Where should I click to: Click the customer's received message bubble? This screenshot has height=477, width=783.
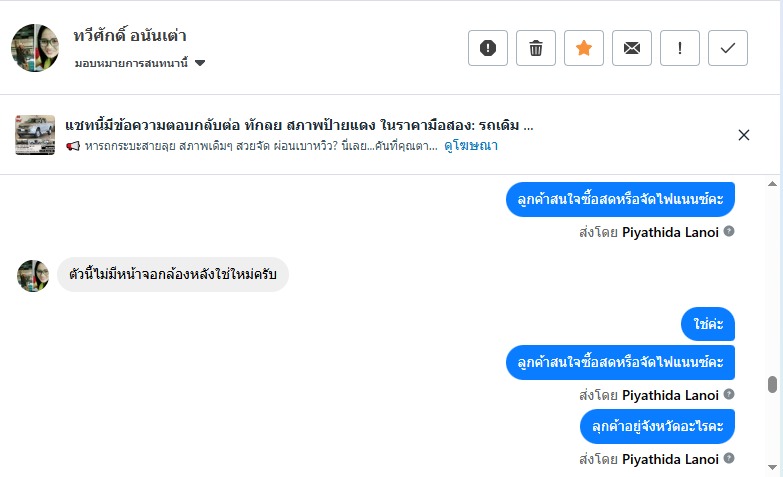(173, 275)
